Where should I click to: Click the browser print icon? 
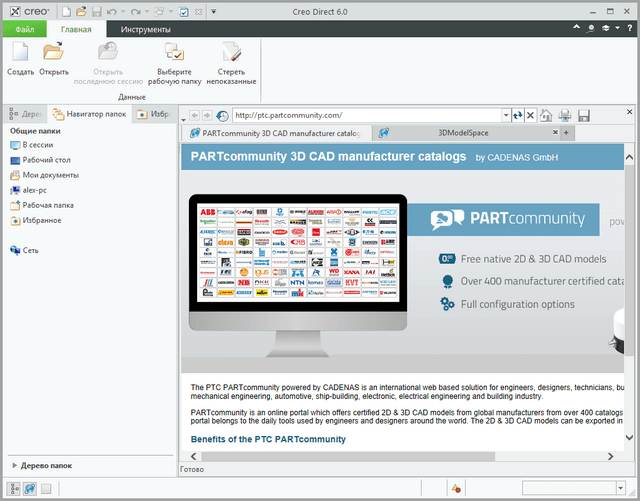click(x=565, y=116)
